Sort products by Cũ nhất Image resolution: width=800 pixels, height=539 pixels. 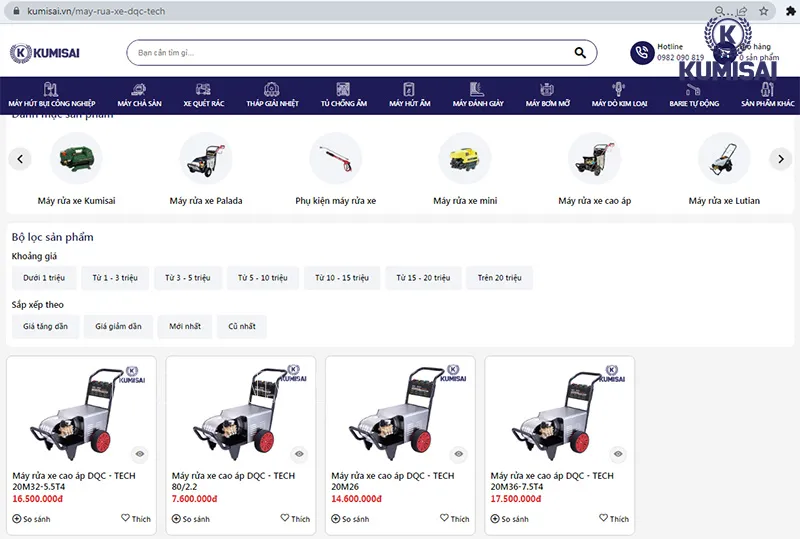pos(242,326)
